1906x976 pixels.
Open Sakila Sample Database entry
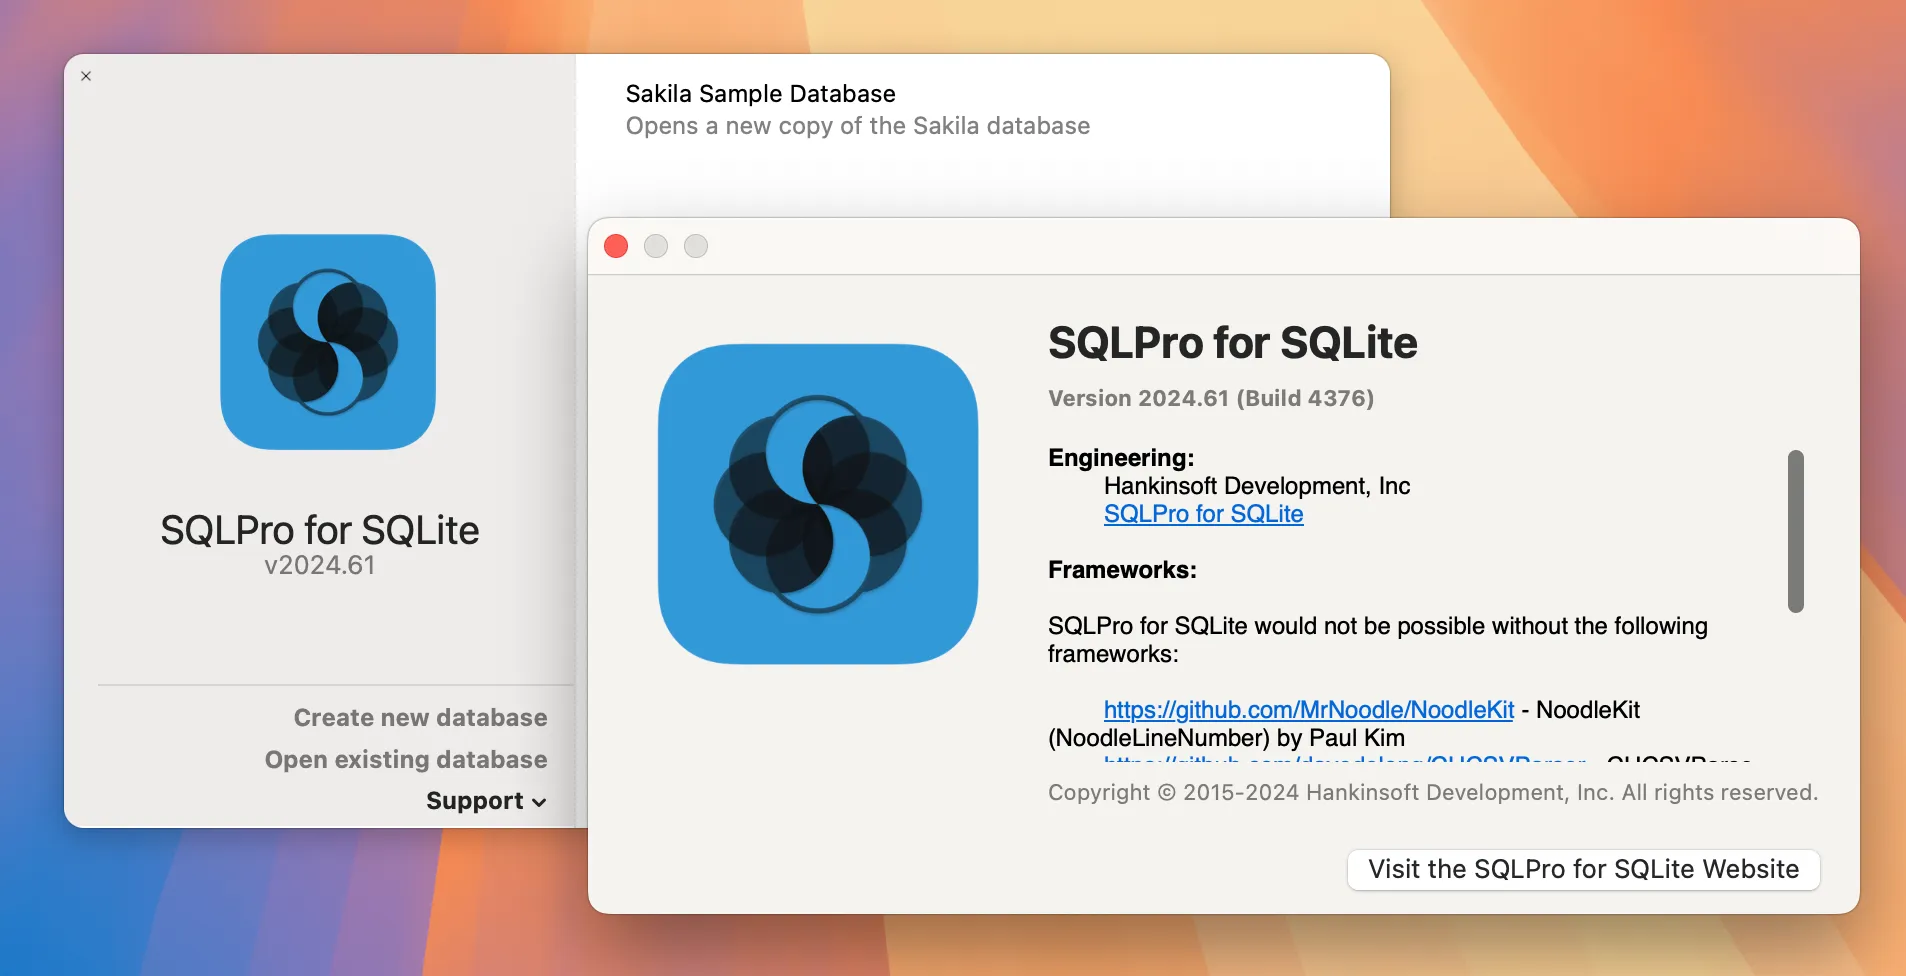(x=982, y=109)
